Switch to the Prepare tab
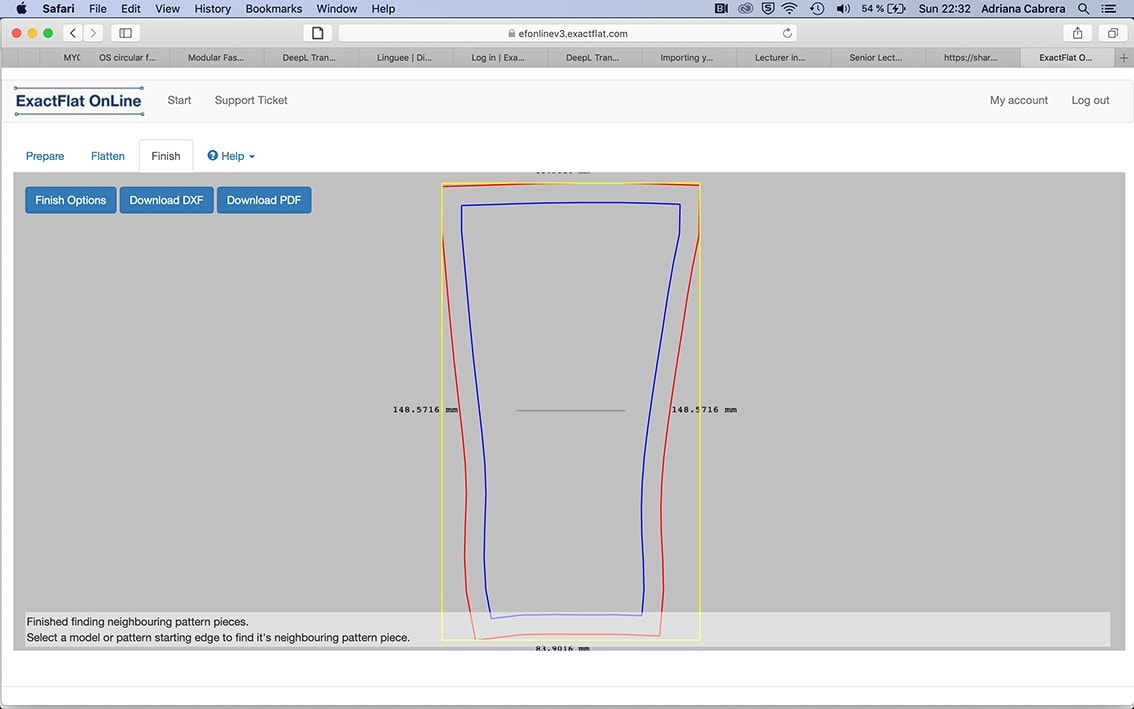The image size is (1134, 709). click(45, 156)
